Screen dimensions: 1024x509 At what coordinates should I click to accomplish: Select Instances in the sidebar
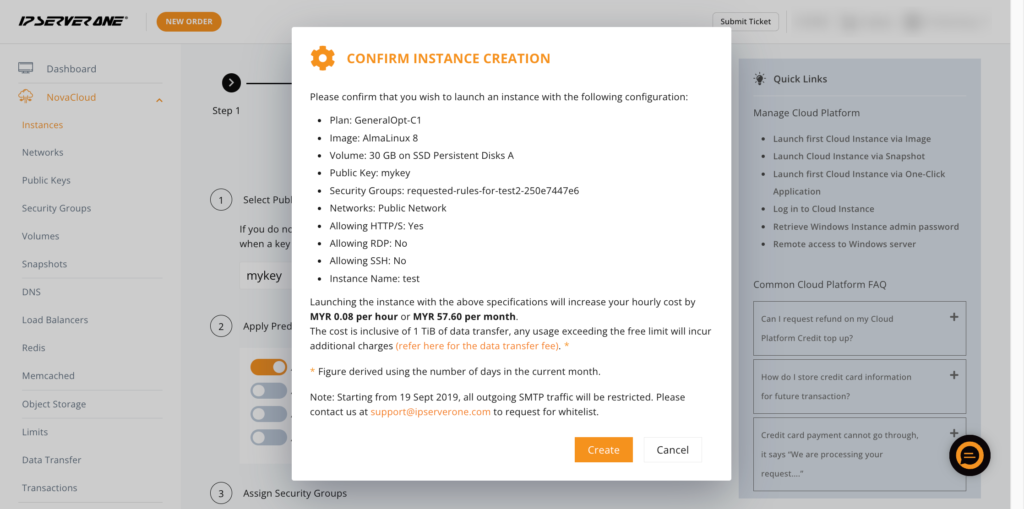click(x=42, y=125)
